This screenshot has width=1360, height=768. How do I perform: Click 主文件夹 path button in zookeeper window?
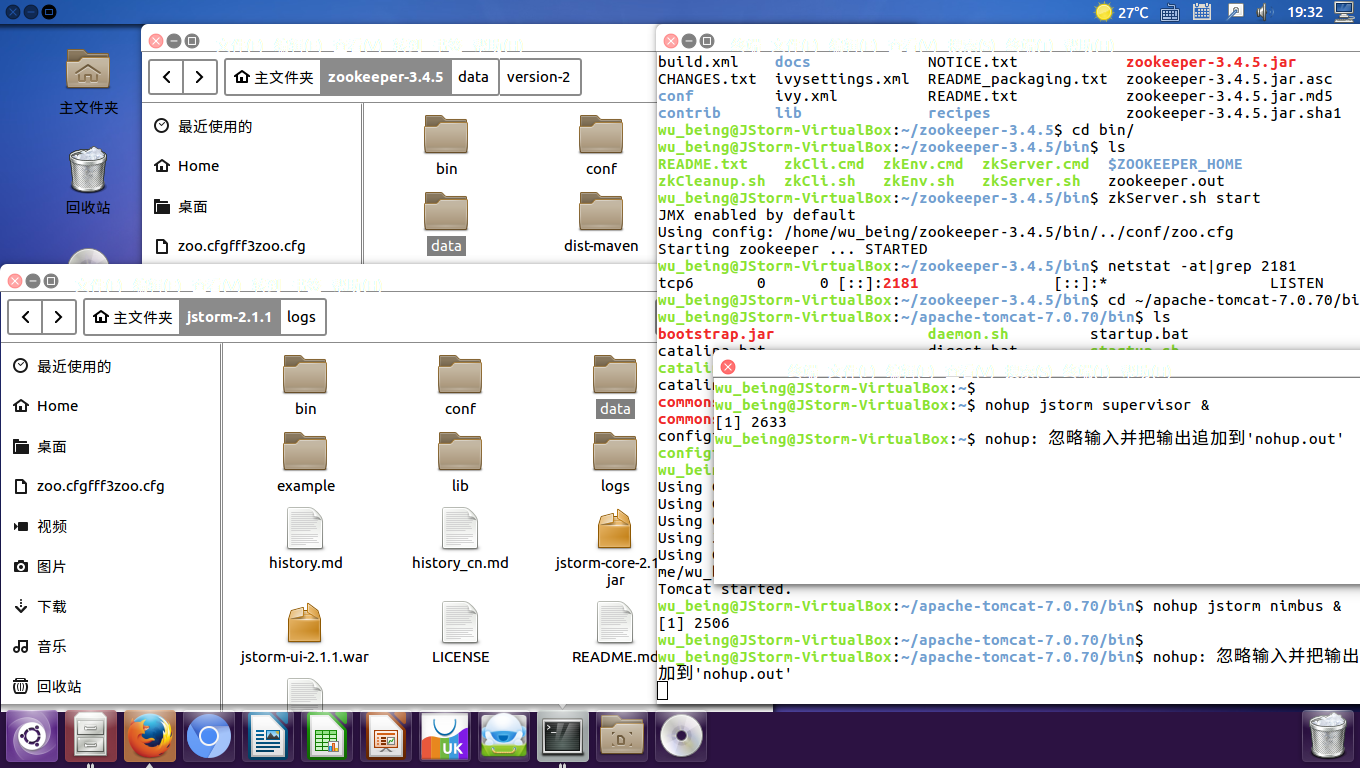point(273,77)
